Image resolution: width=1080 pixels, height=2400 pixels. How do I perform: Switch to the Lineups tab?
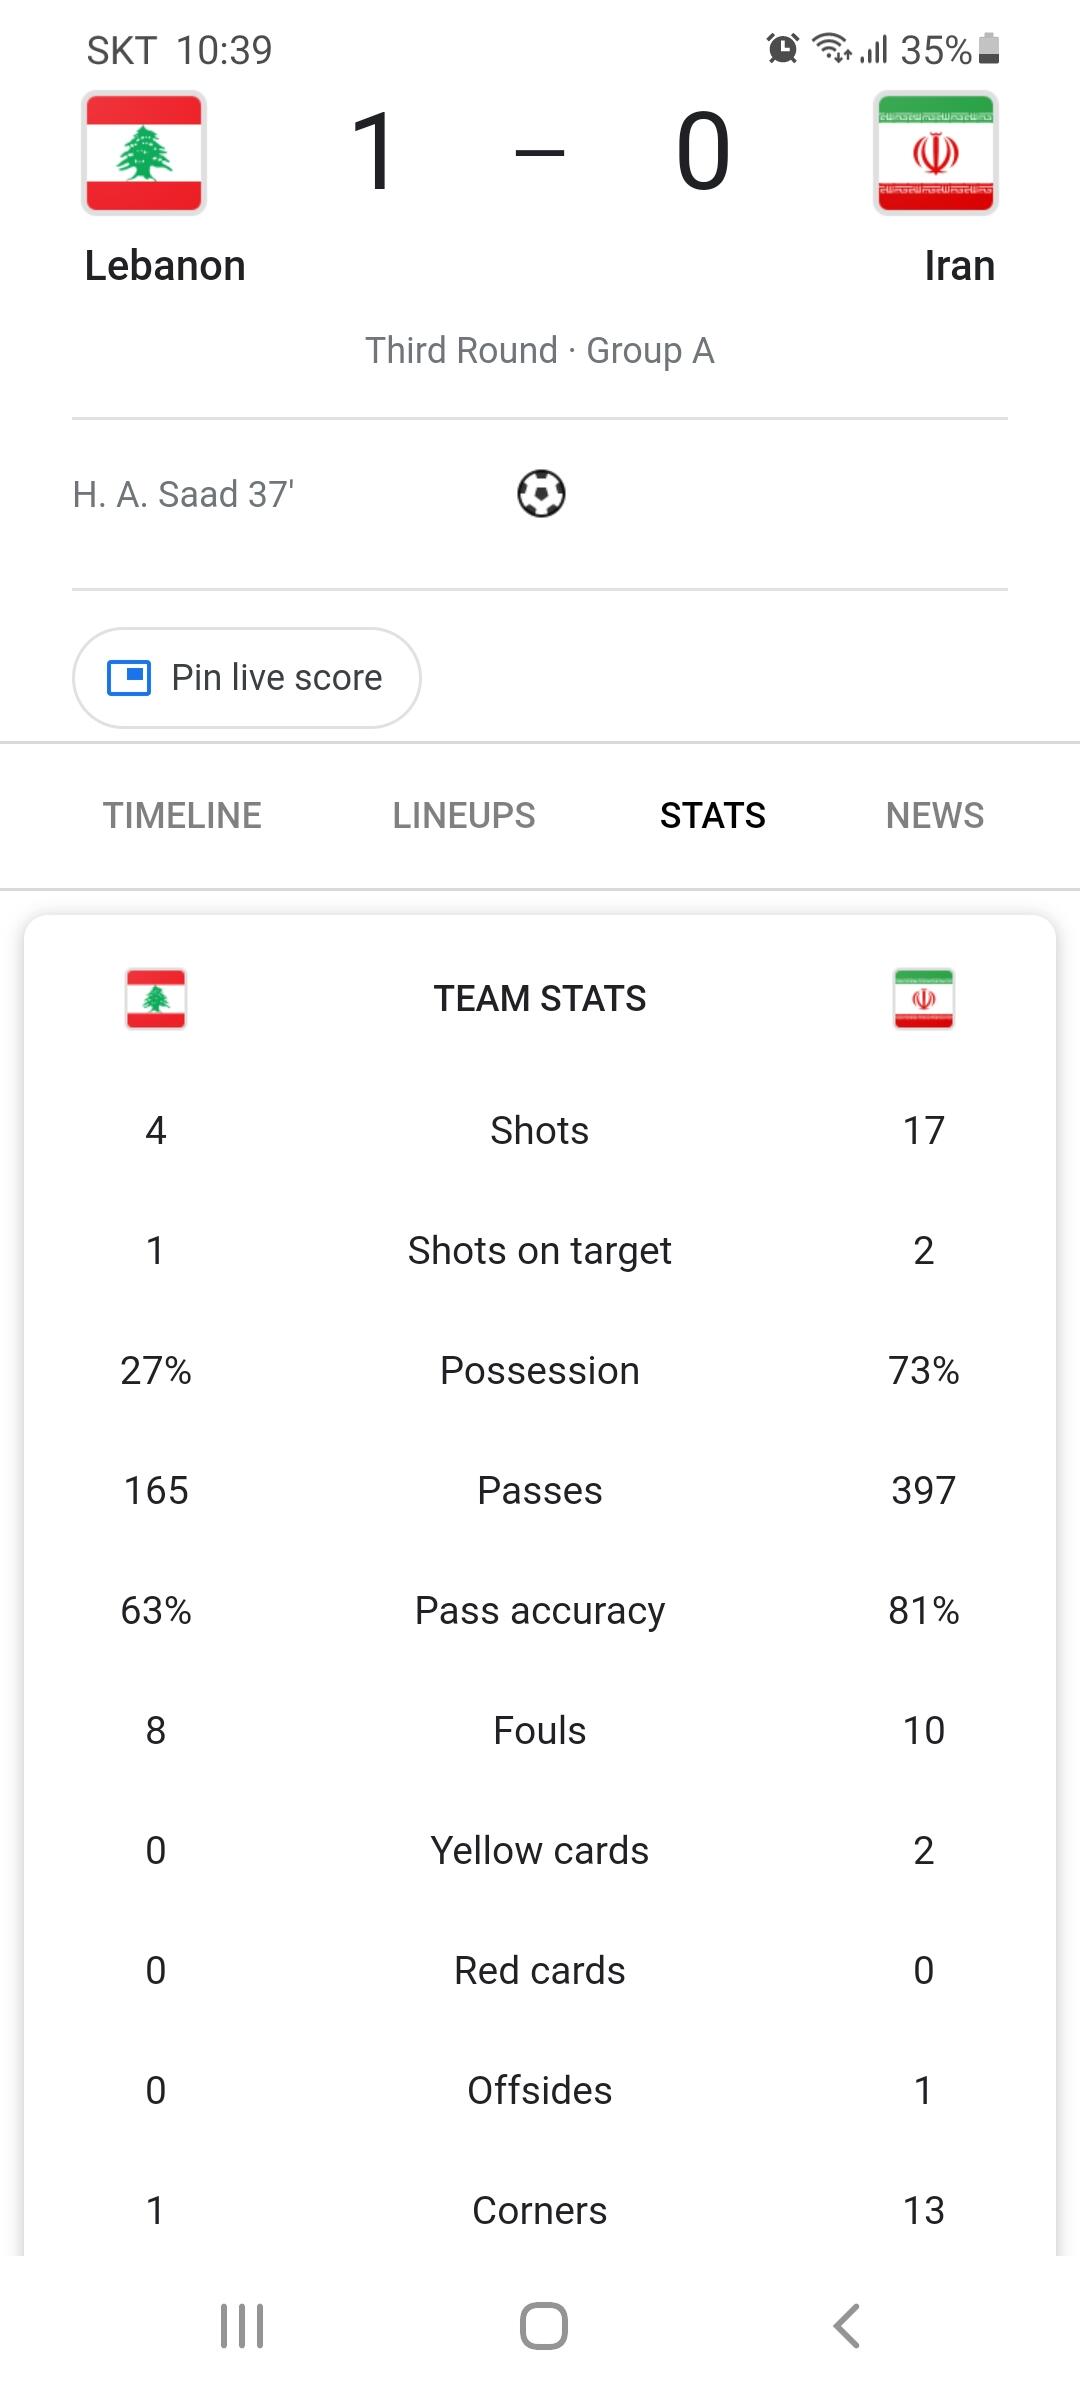click(x=464, y=816)
